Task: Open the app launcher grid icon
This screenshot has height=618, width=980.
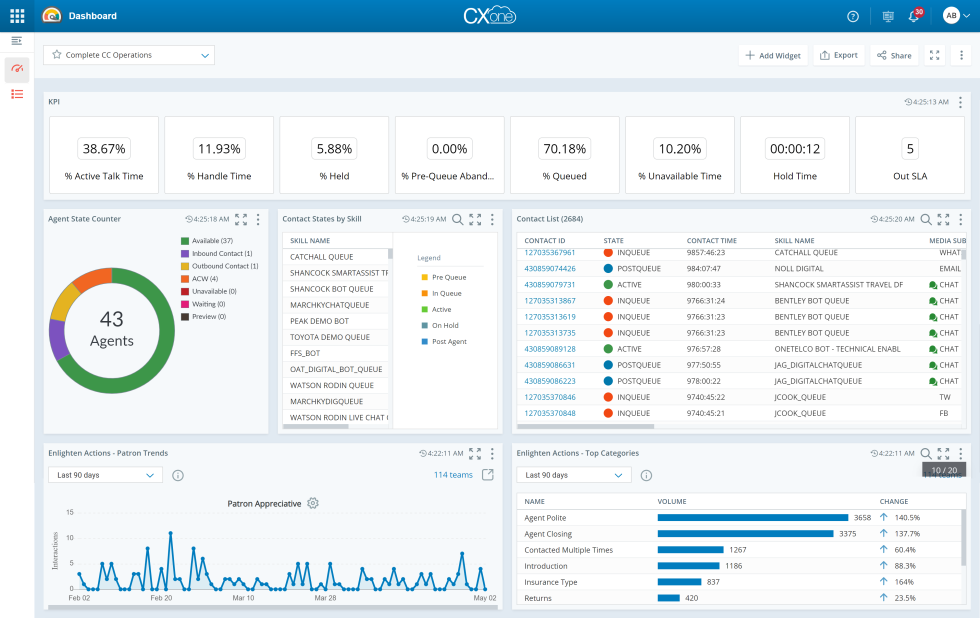Action: 17,16
